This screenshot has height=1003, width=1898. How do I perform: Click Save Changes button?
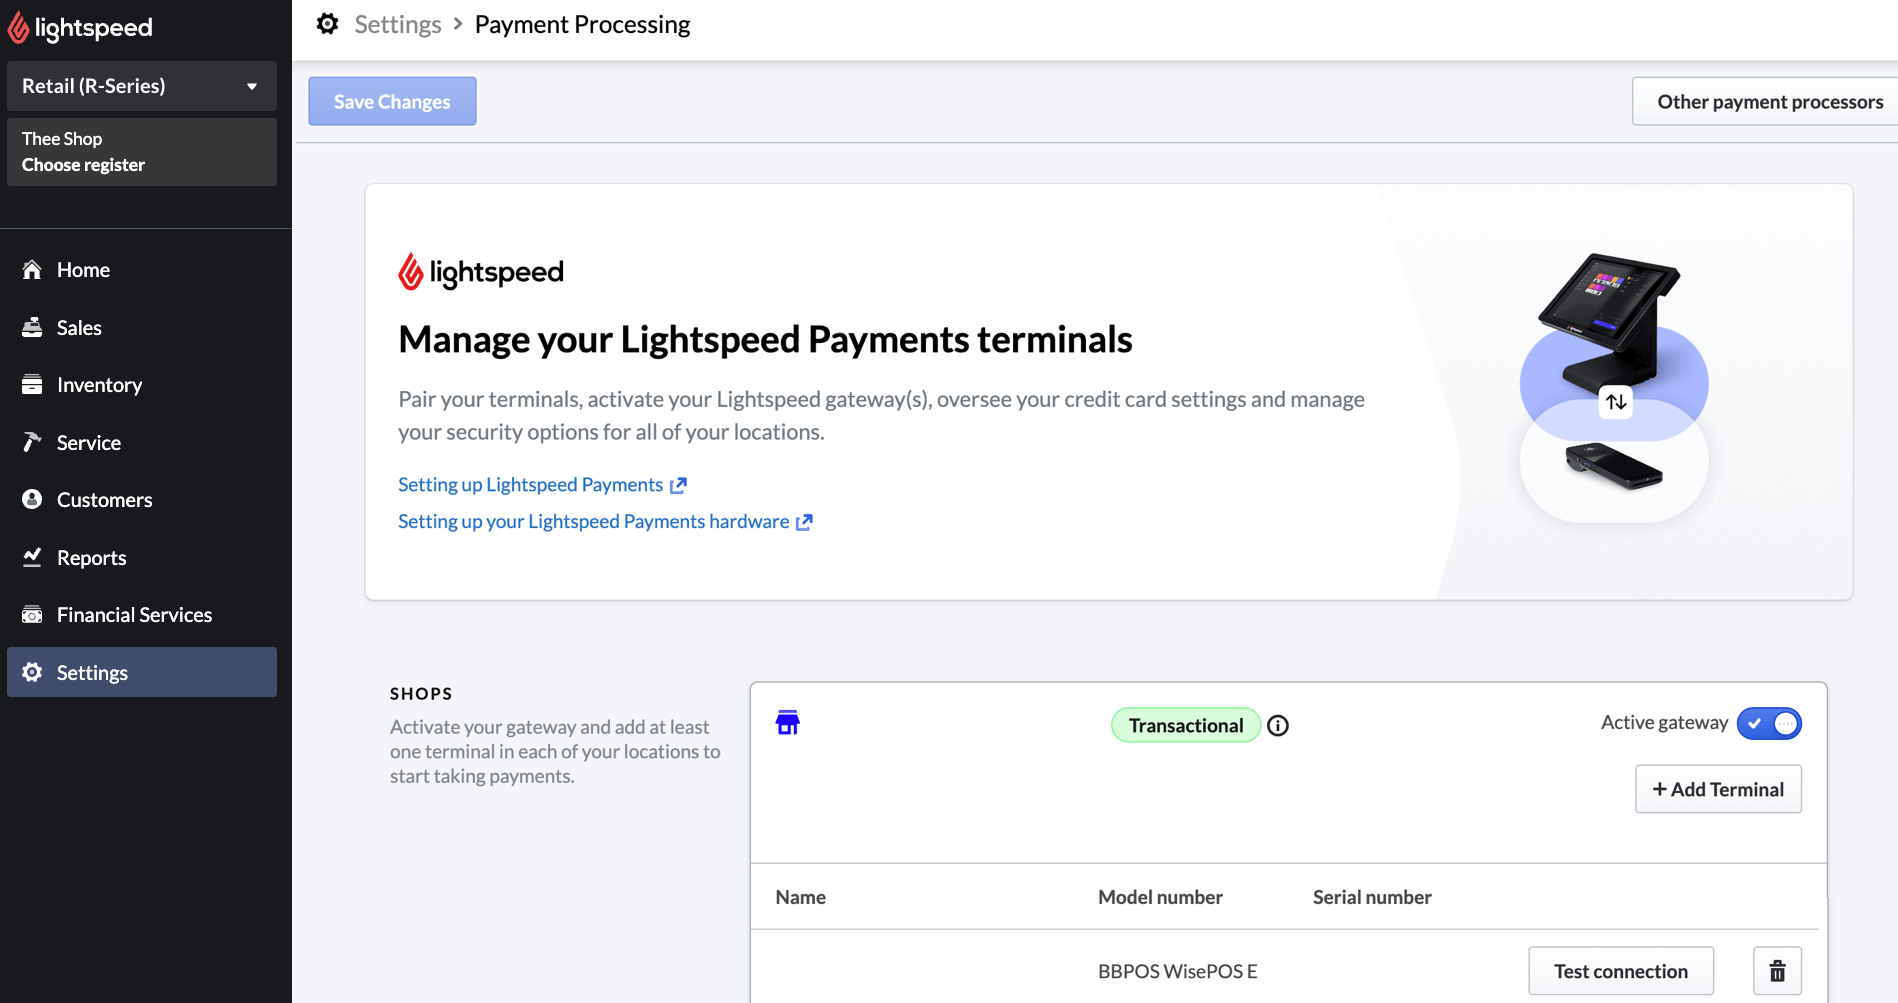coord(392,101)
